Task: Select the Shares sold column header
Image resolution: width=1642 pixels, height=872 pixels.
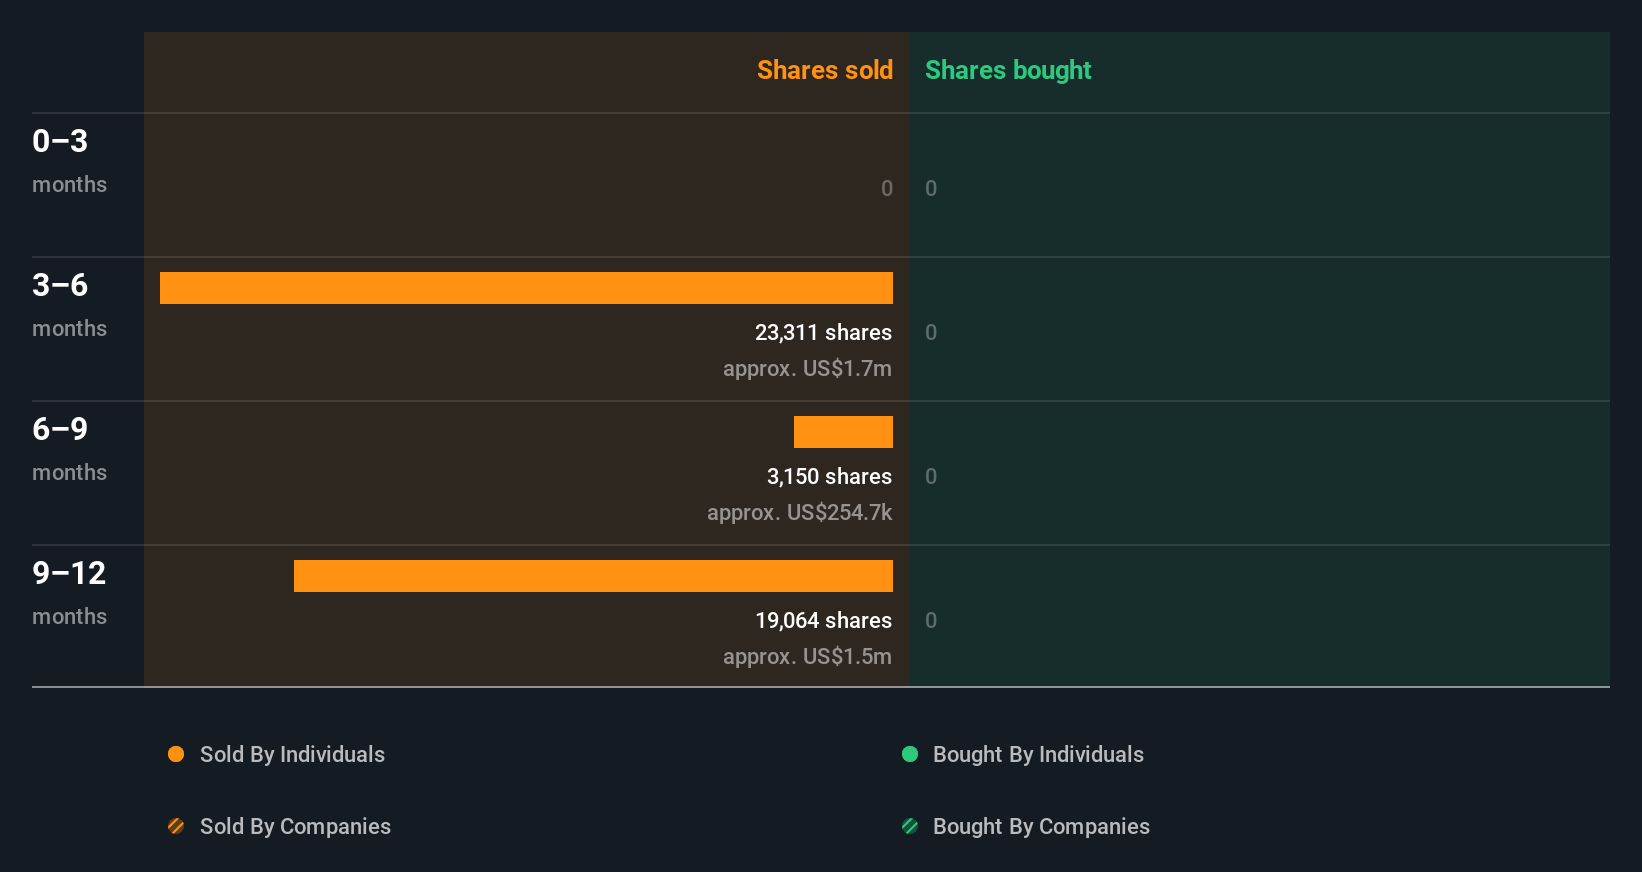Action: click(824, 70)
